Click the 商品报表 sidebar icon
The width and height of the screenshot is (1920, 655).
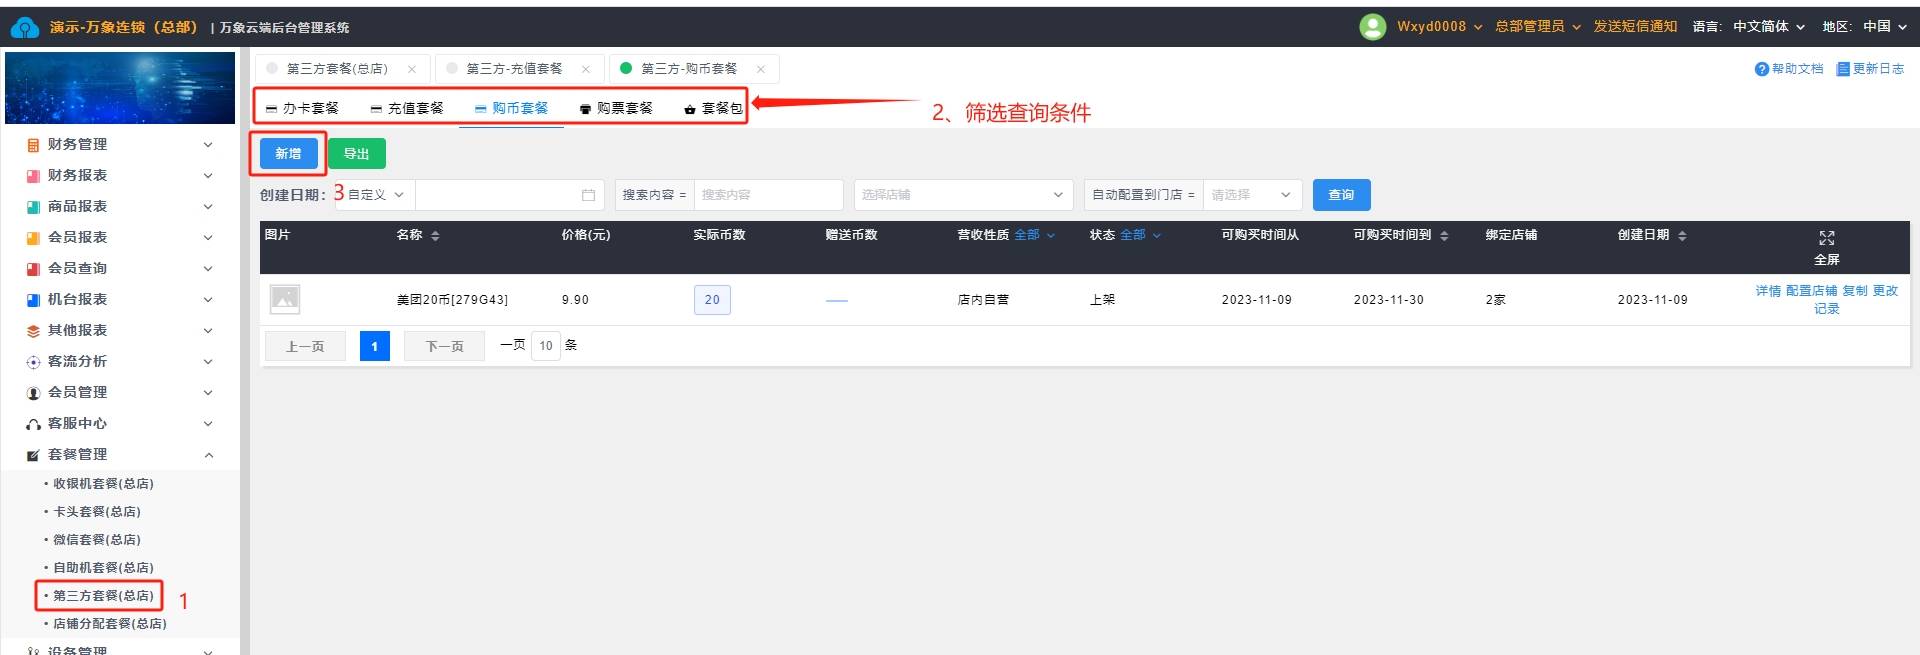click(x=33, y=207)
